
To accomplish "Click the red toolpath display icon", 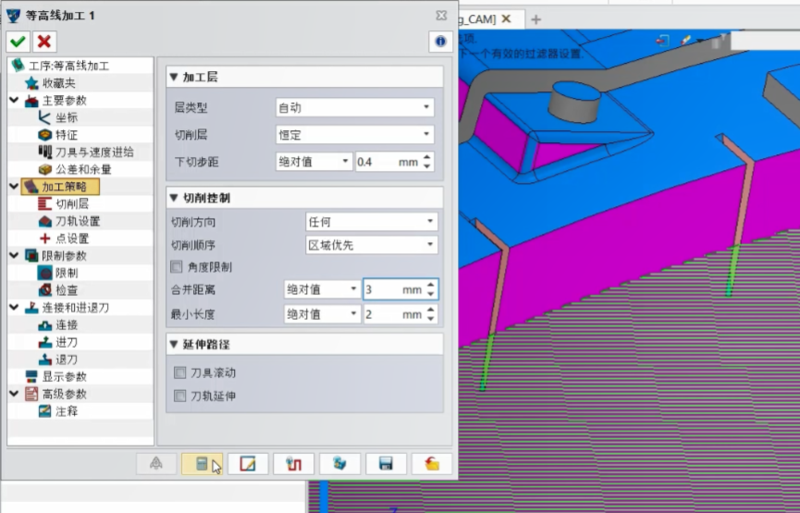I will (294, 464).
